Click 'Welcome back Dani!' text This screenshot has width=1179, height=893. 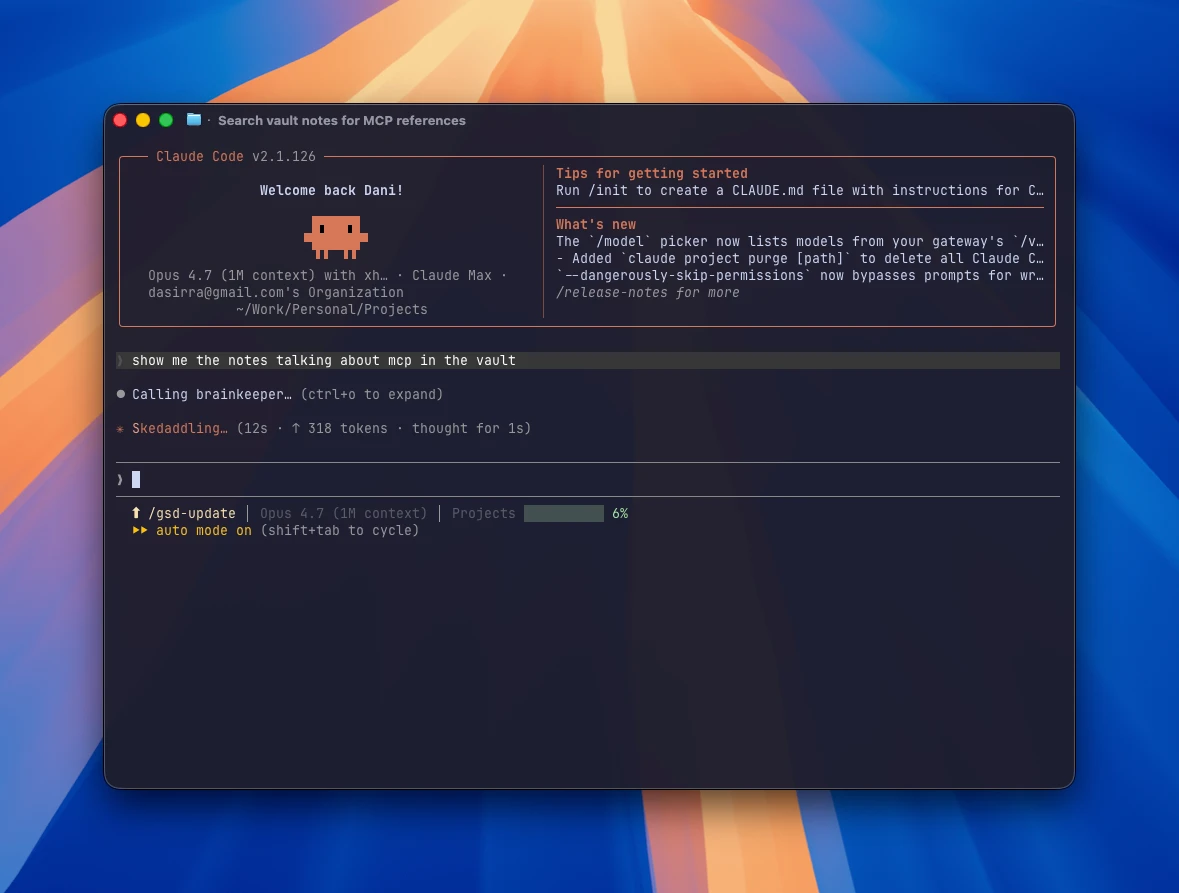(x=332, y=190)
